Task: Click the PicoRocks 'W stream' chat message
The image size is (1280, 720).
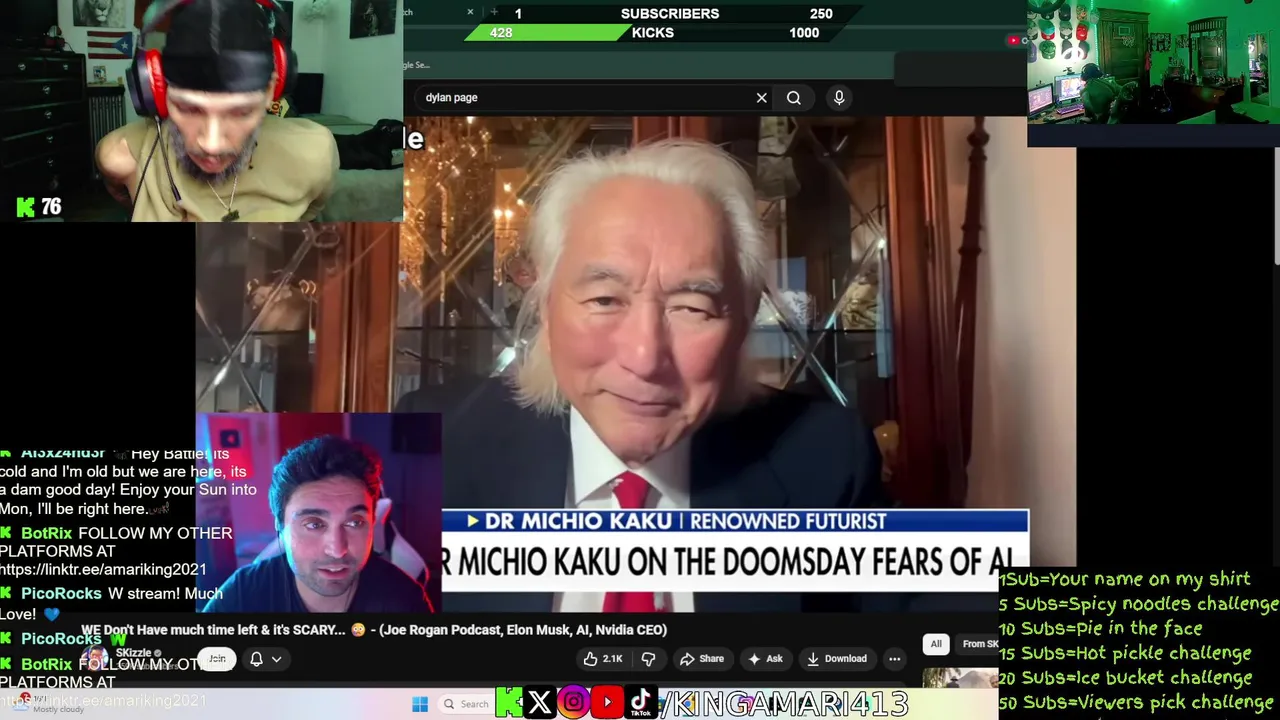Action: [112, 603]
